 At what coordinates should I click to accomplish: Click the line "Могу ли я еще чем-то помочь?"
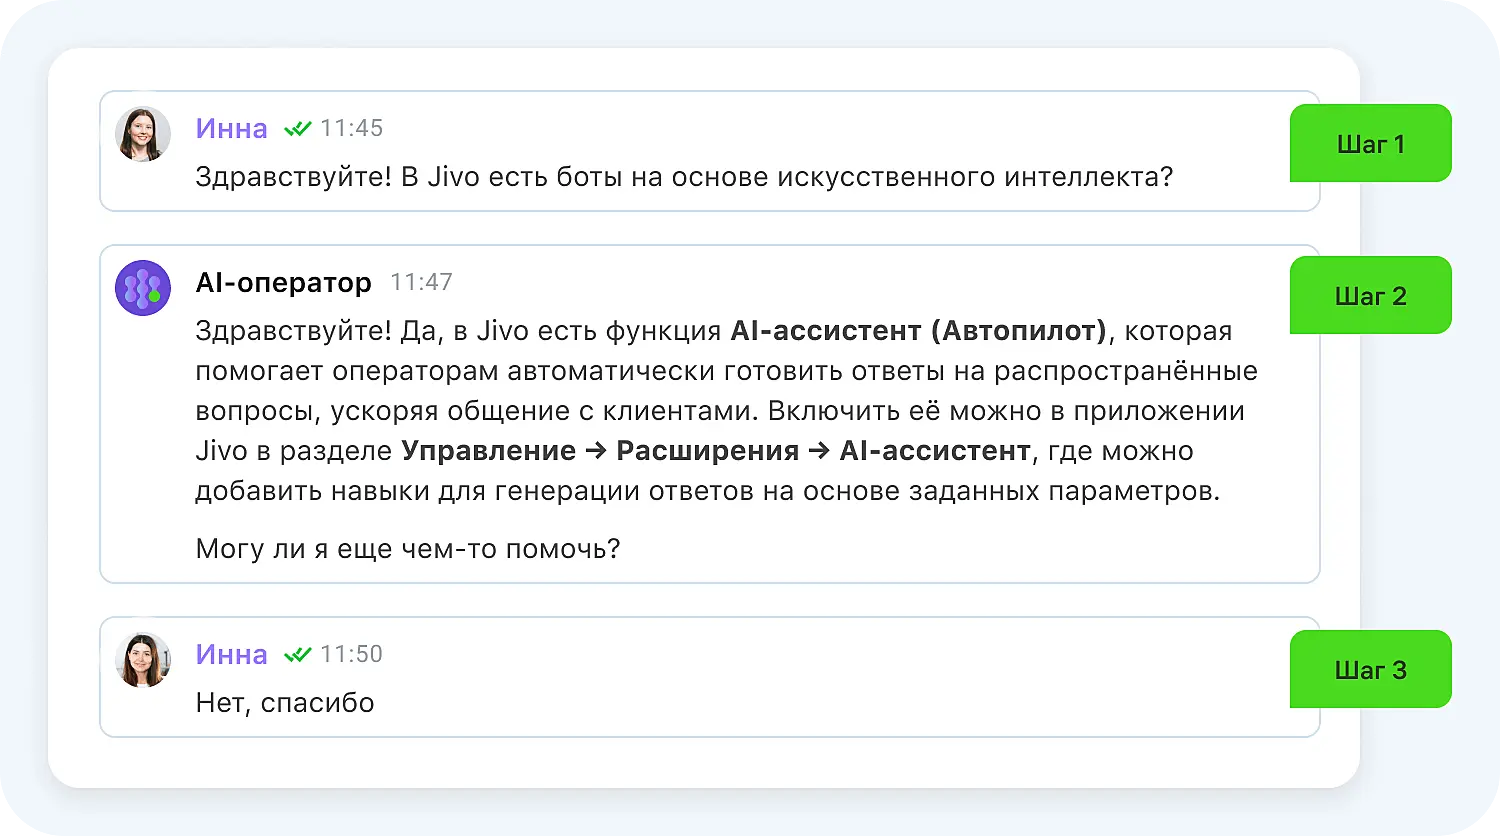(408, 549)
